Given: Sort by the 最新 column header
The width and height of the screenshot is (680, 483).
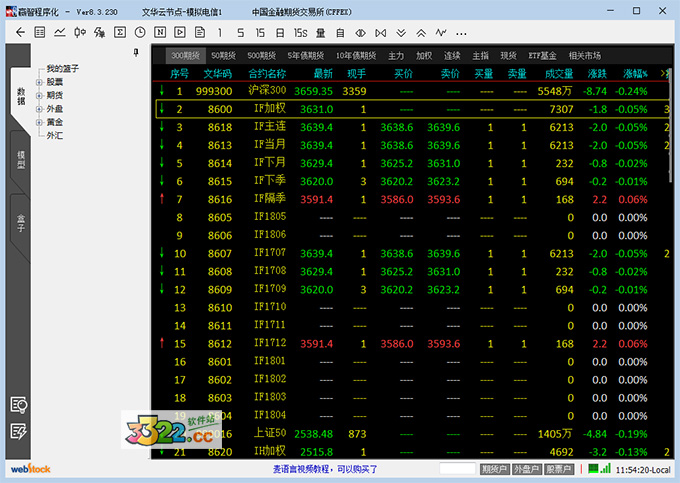Looking at the screenshot, I should (x=323, y=74).
